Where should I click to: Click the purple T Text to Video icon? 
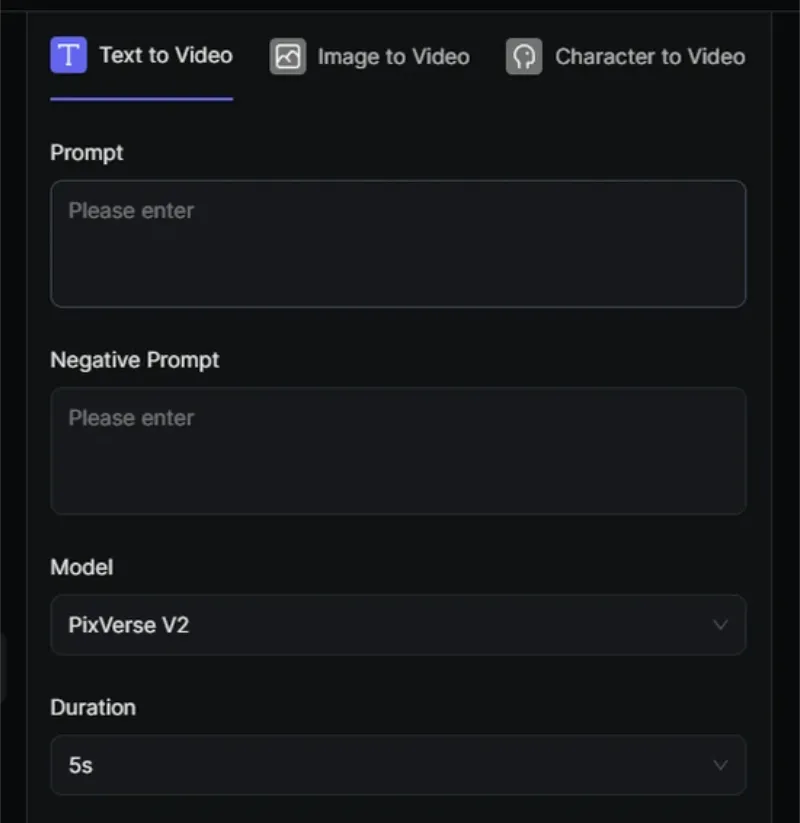[68, 55]
